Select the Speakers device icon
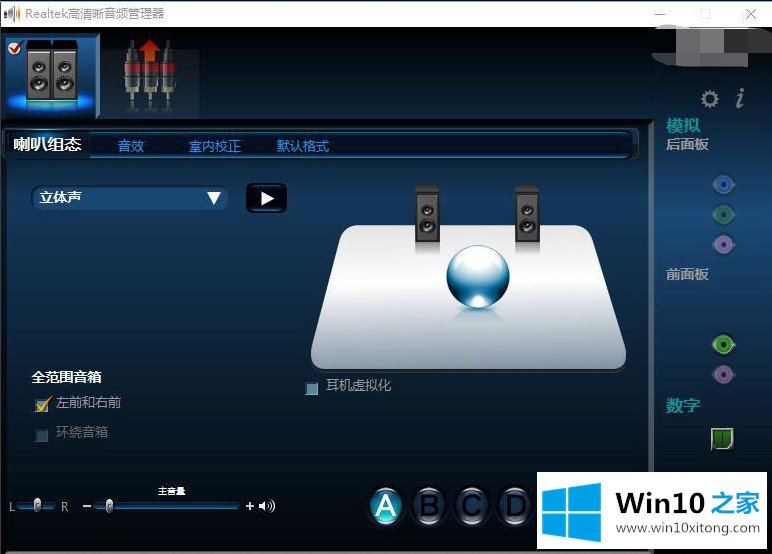Image resolution: width=772 pixels, height=554 pixels. 52,75
